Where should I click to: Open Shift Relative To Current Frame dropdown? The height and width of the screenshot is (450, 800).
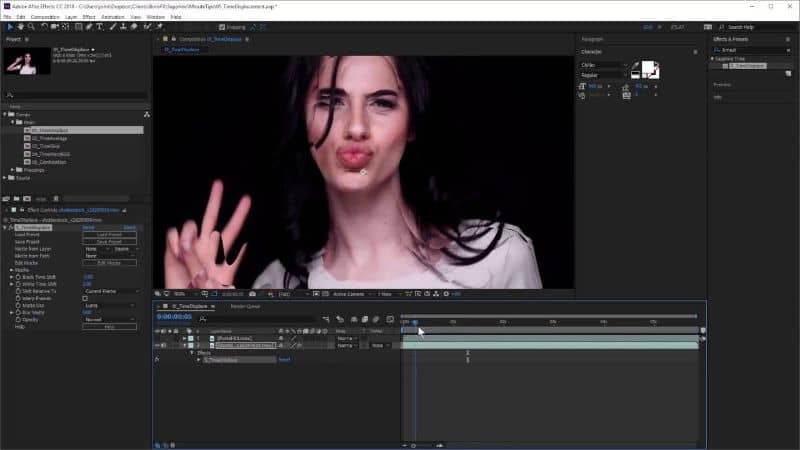click(x=112, y=291)
